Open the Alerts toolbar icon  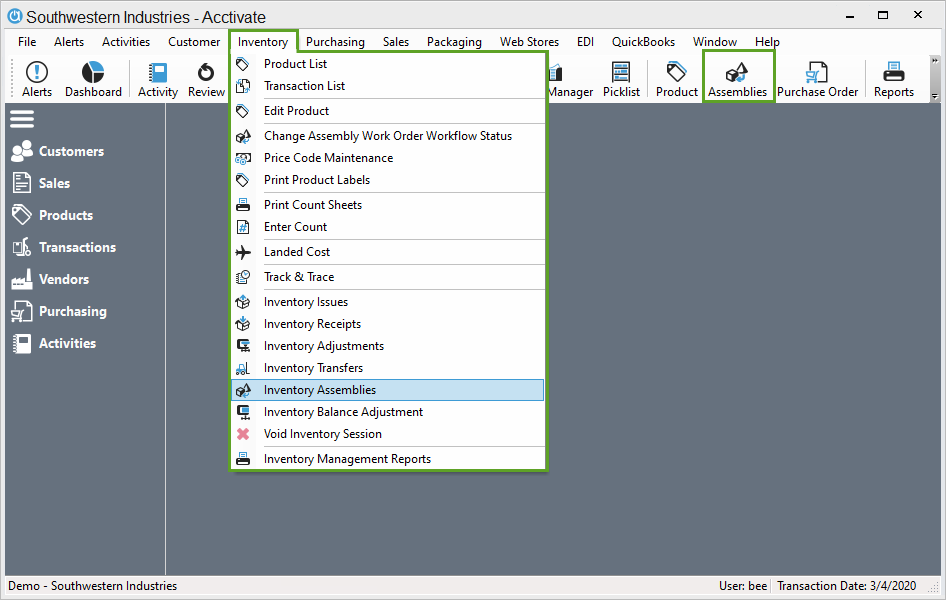[37, 79]
